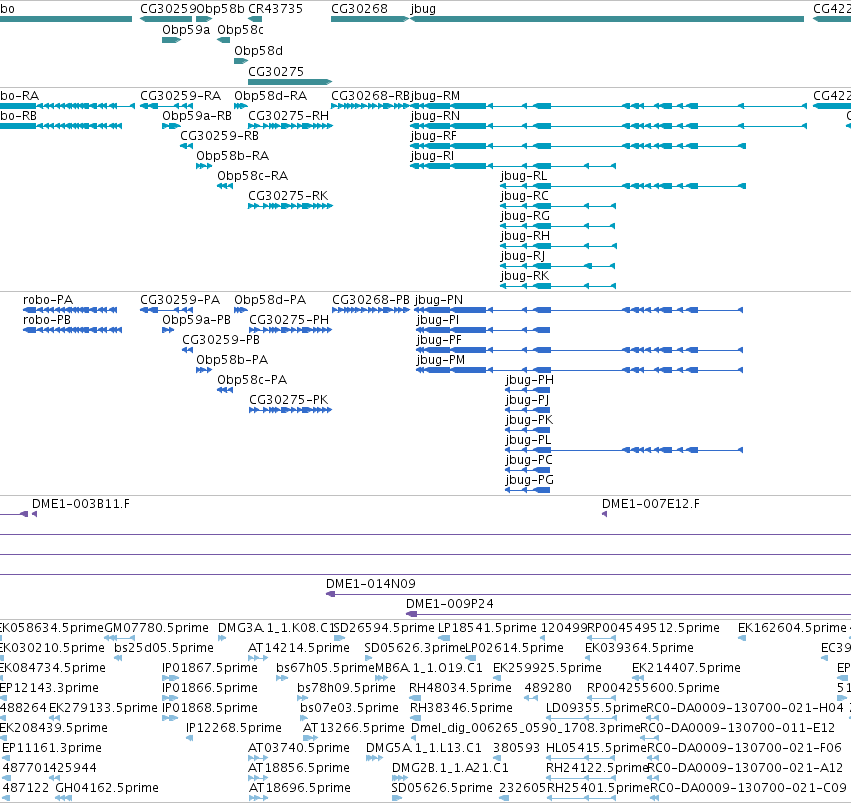Click the jbug-RK transcript label
This screenshot has height=803, width=851.
(x=525, y=276)
